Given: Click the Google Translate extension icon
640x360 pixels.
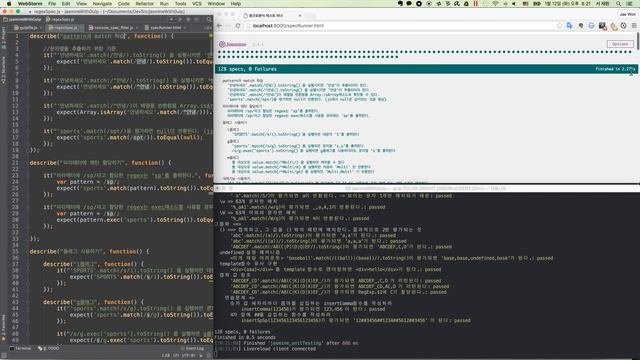Looking at the screenshot, I should pyautogui.click(x=569, y=26).
